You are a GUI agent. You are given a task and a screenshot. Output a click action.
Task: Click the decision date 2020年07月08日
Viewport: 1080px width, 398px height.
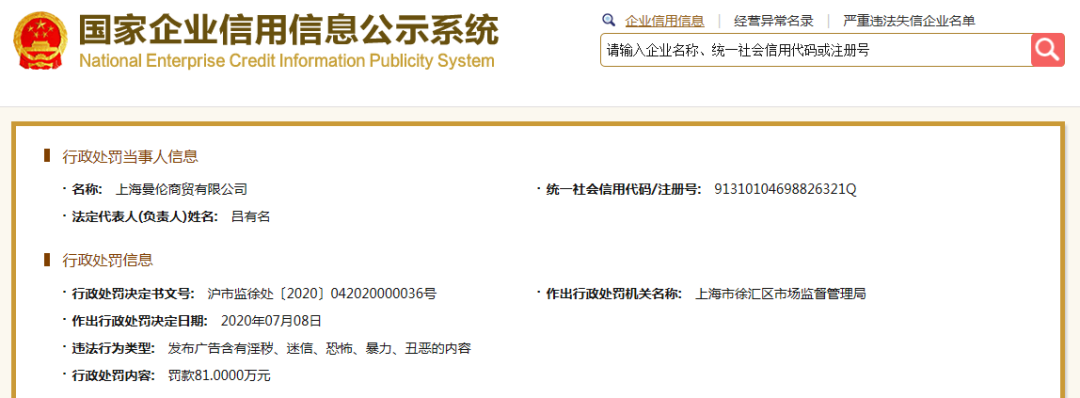coord(271,320)
